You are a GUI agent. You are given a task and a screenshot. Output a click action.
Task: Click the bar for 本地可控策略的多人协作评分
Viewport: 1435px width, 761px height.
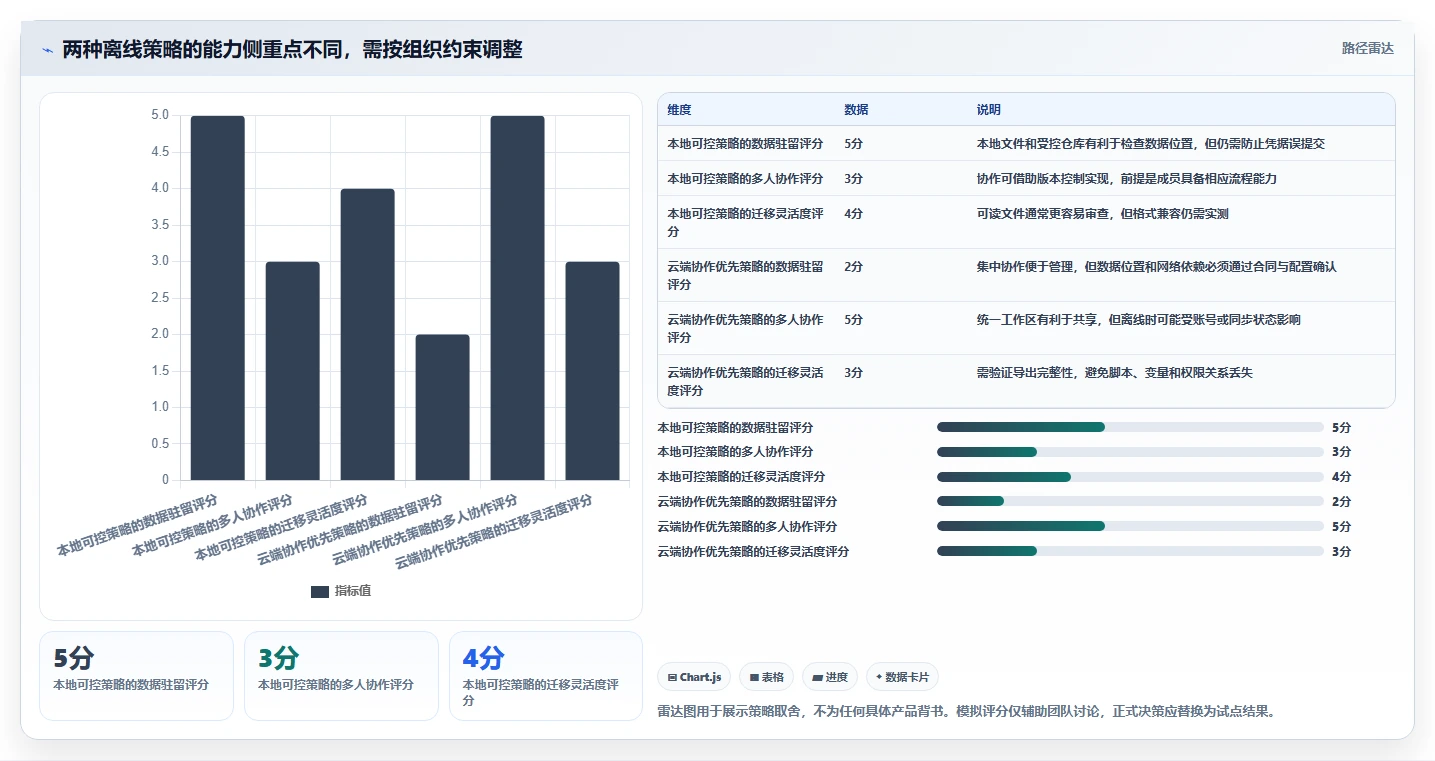point(293,371)
